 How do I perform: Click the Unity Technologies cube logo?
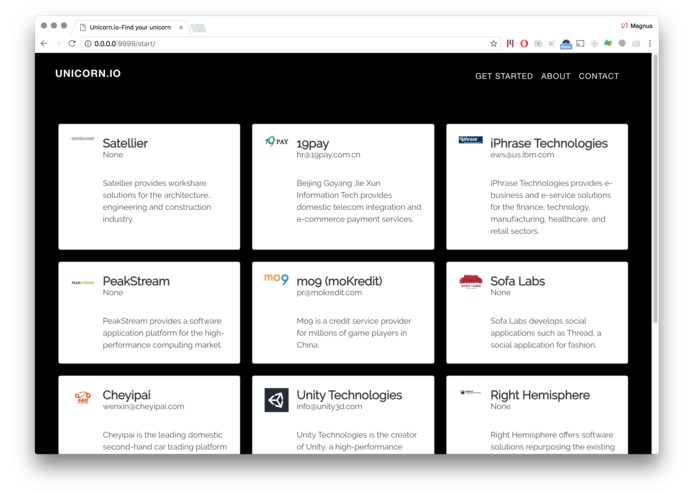click(x=277, y=400)
